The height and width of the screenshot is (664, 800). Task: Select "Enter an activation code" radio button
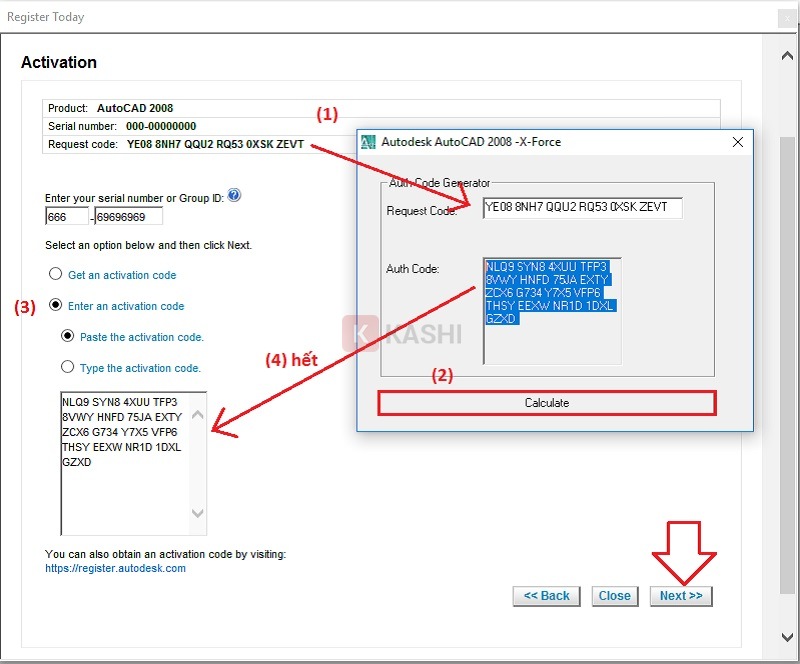(x=55, y=305)
